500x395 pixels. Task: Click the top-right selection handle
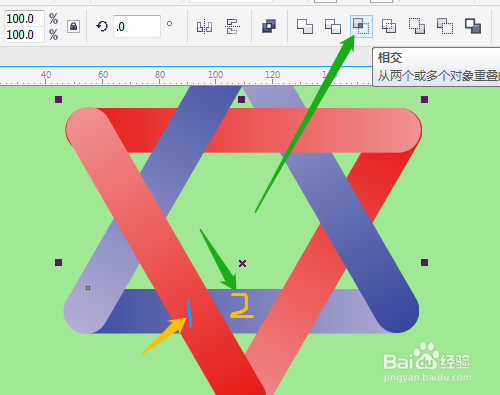[424, 99]
